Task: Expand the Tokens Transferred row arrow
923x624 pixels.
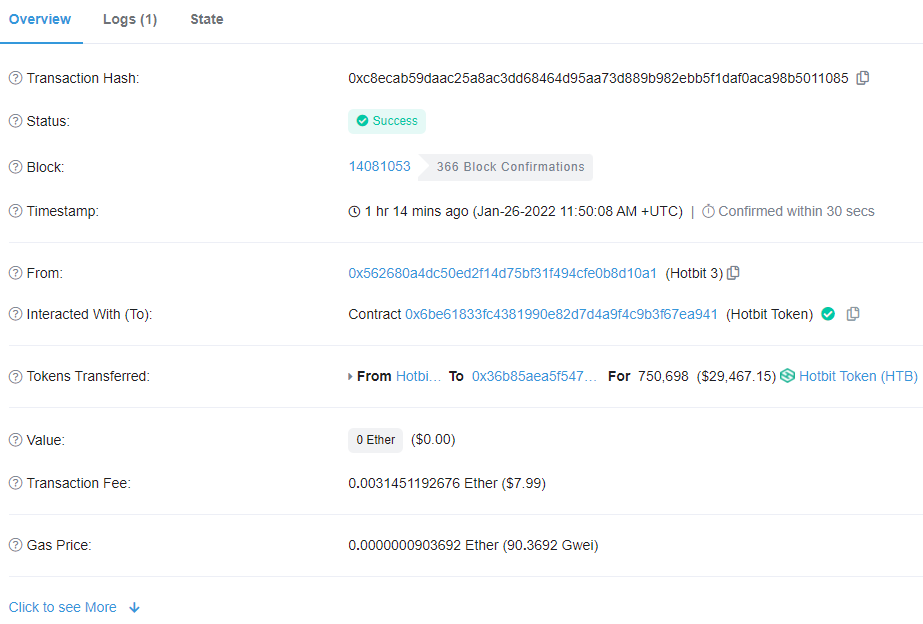Action: (350, 377)
